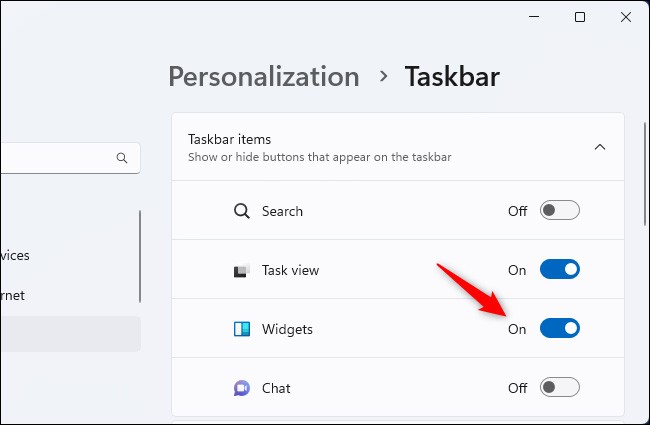Click the magnifier icon in the settings search box
Image resolution: width=650 pixels, height=425 pixels.
click(122, 158)
